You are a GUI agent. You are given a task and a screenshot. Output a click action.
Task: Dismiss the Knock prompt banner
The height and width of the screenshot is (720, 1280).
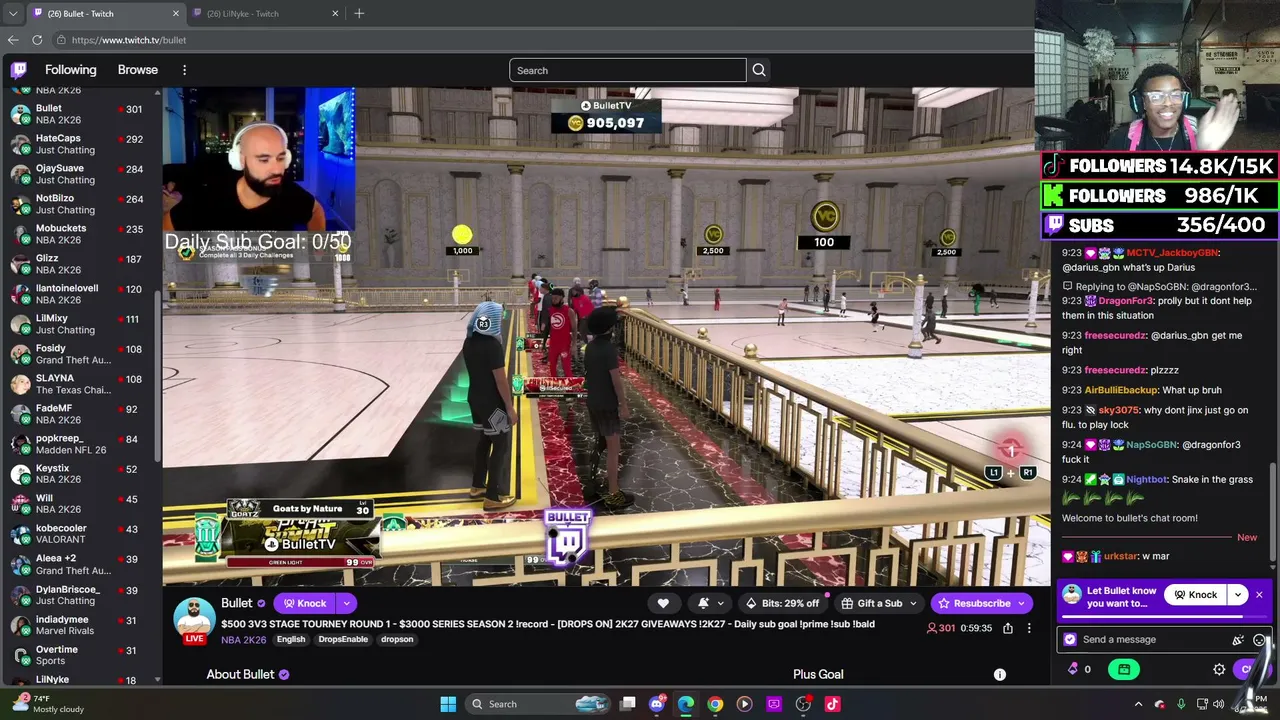(1259, 595)
